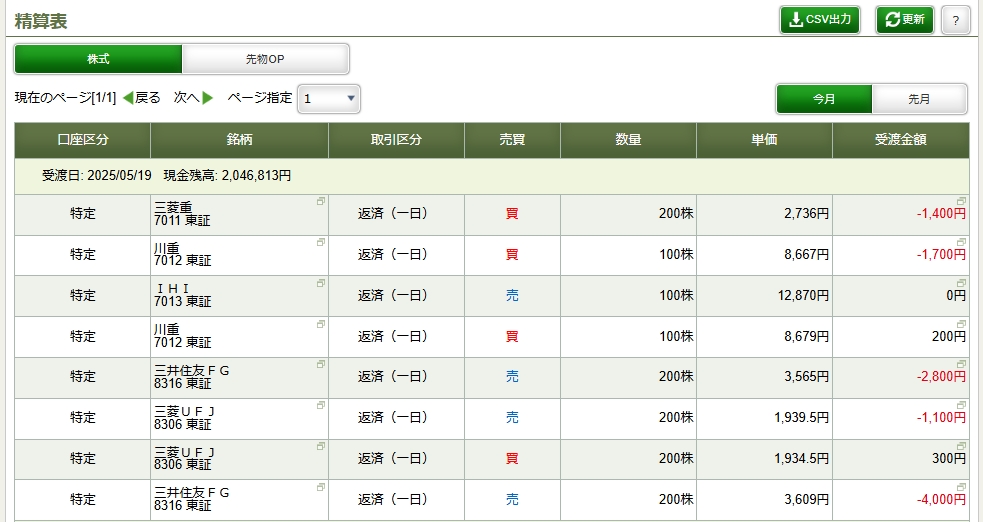
Task: Click the -1,400円 settlement amount
Action: [x=941, y=214]
